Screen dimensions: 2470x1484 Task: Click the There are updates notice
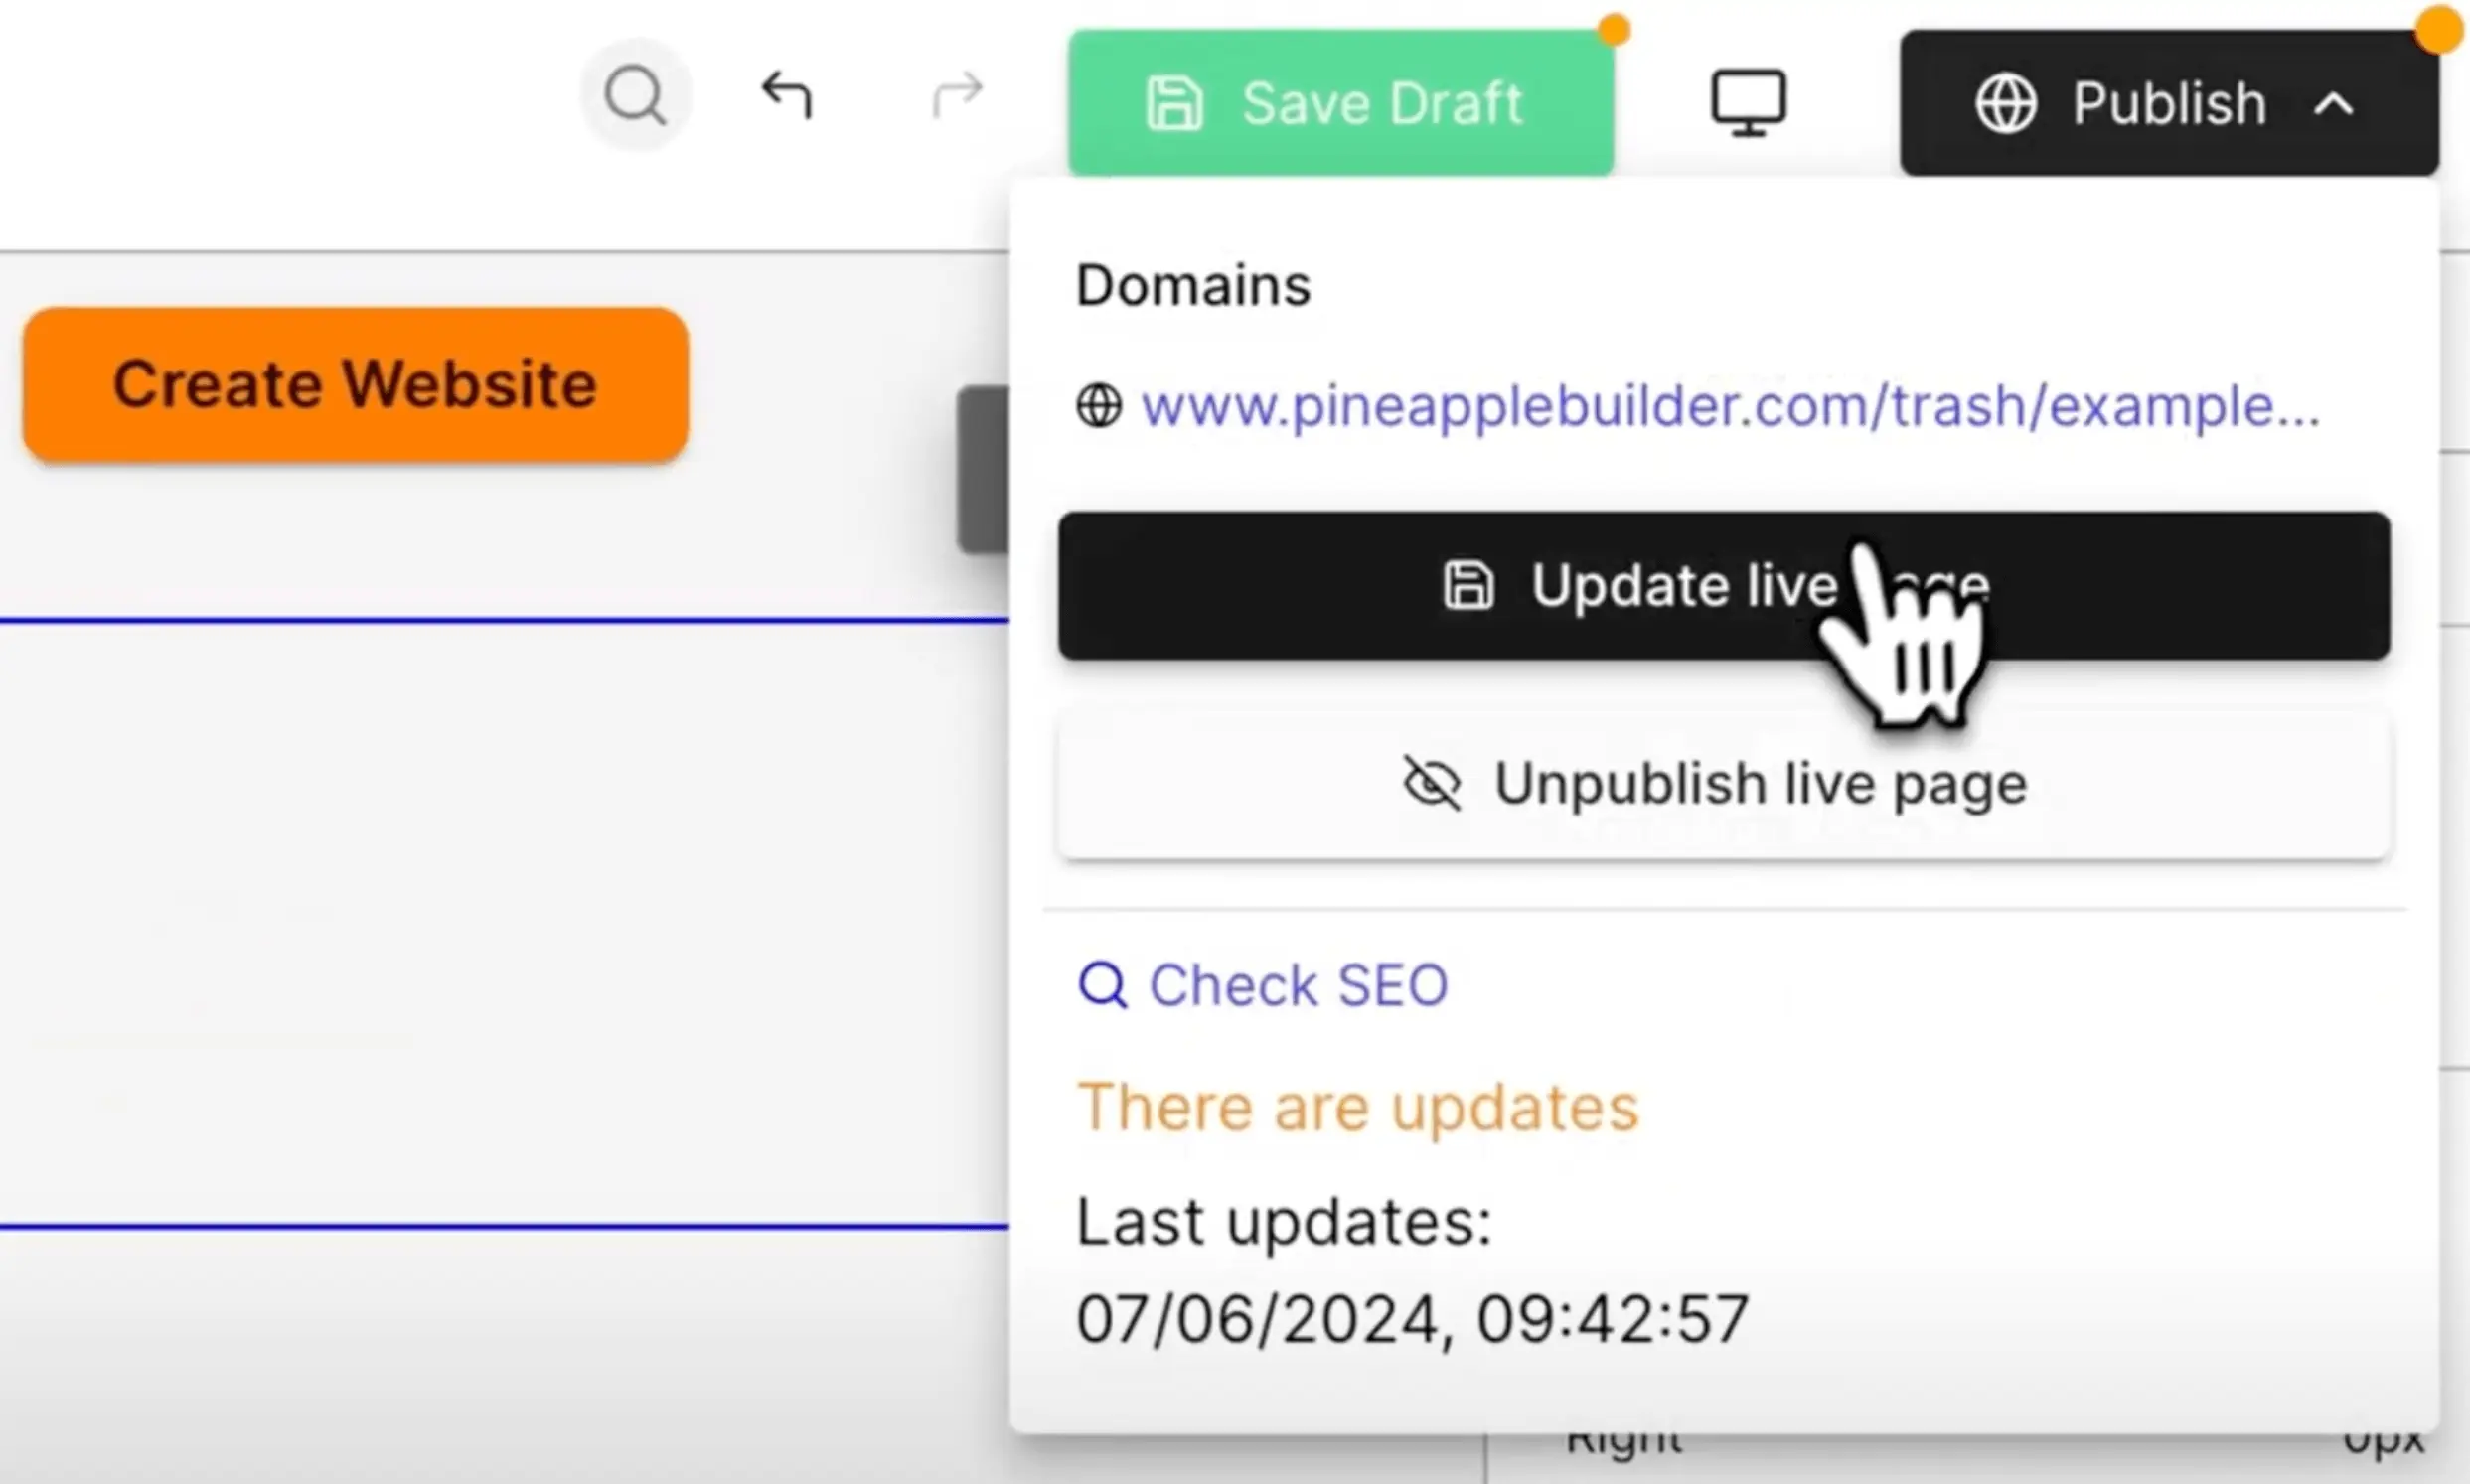(x=1357, y=1108)
